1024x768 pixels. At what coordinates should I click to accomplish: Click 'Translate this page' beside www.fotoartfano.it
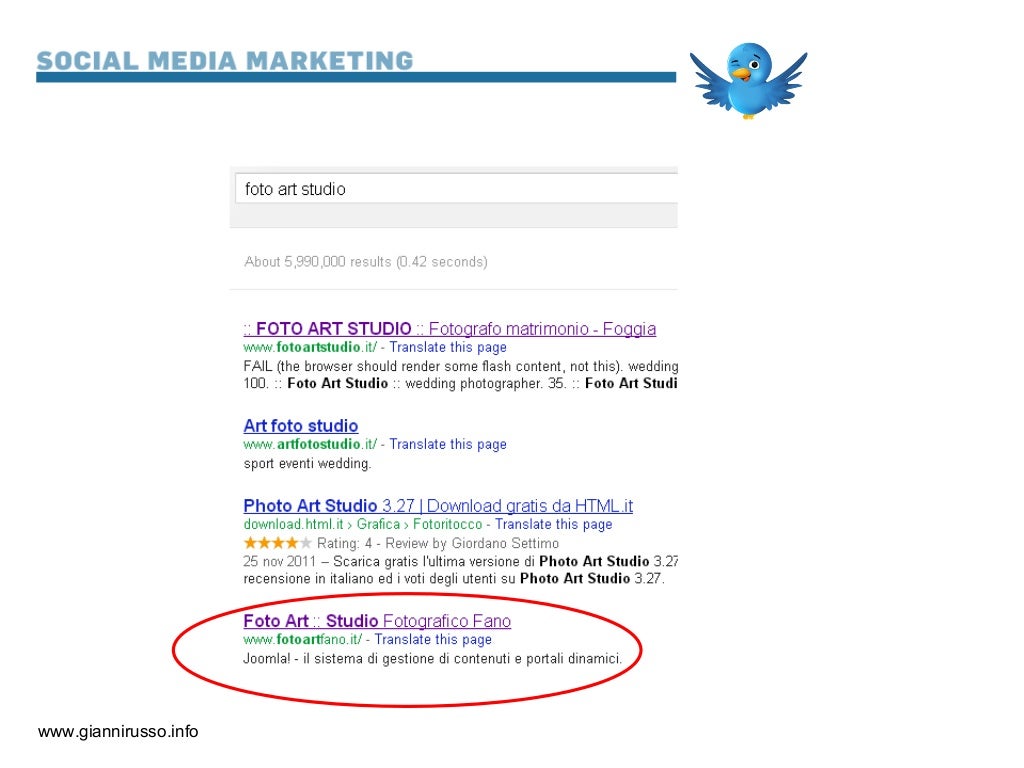coord(433,639)
